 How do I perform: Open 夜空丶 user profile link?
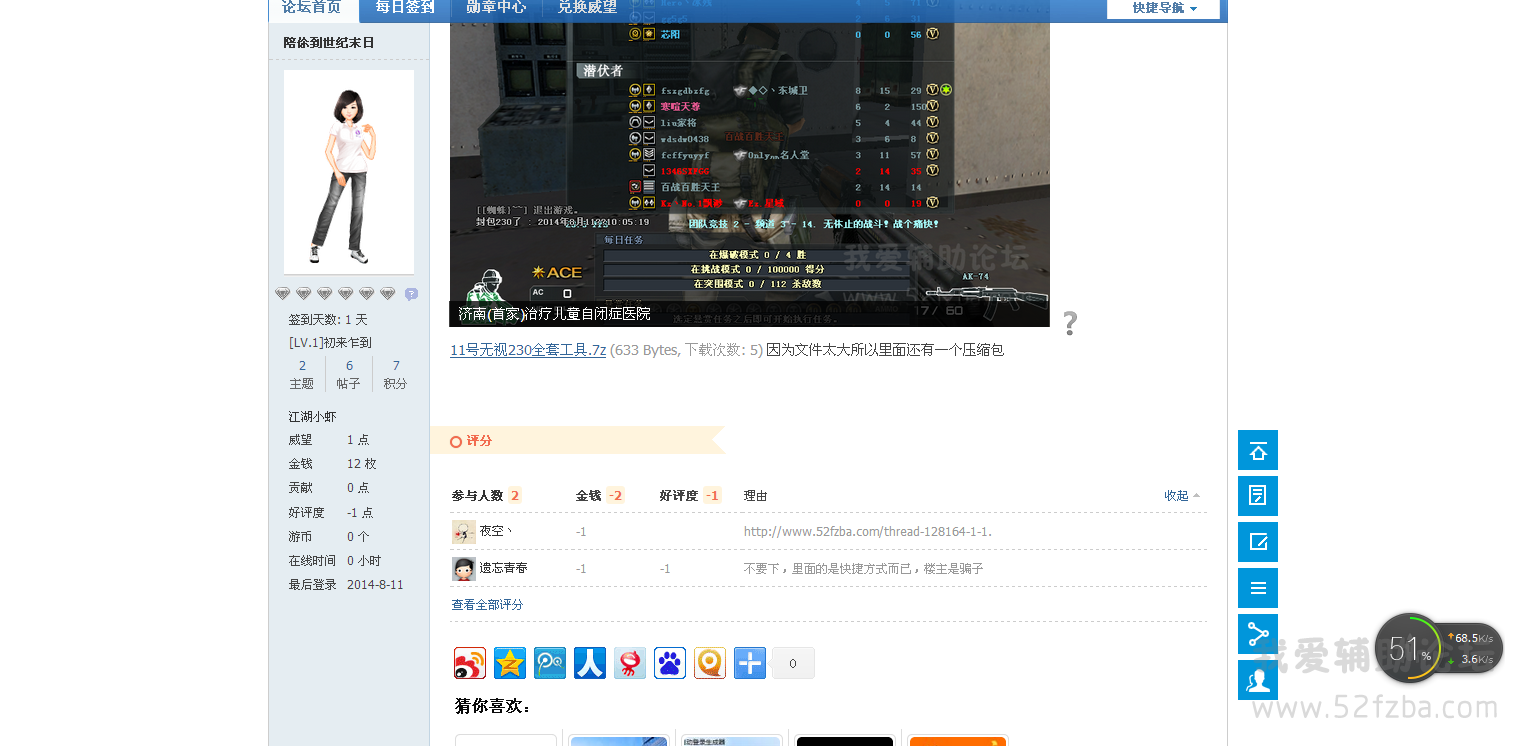tap(496, 531)
